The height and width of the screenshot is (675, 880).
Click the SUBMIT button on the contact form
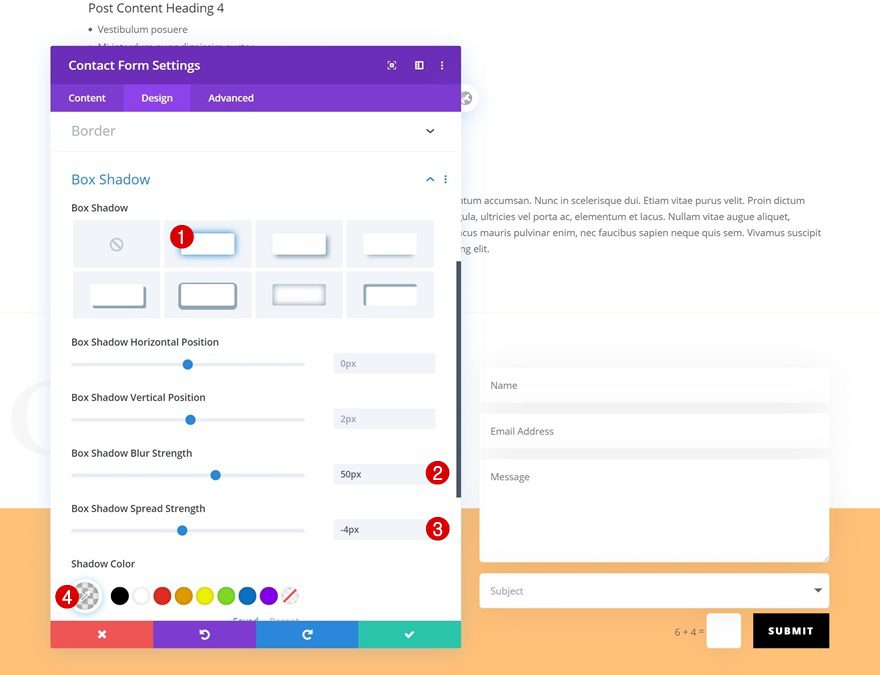pyautogui.click(x=789, y=631)
